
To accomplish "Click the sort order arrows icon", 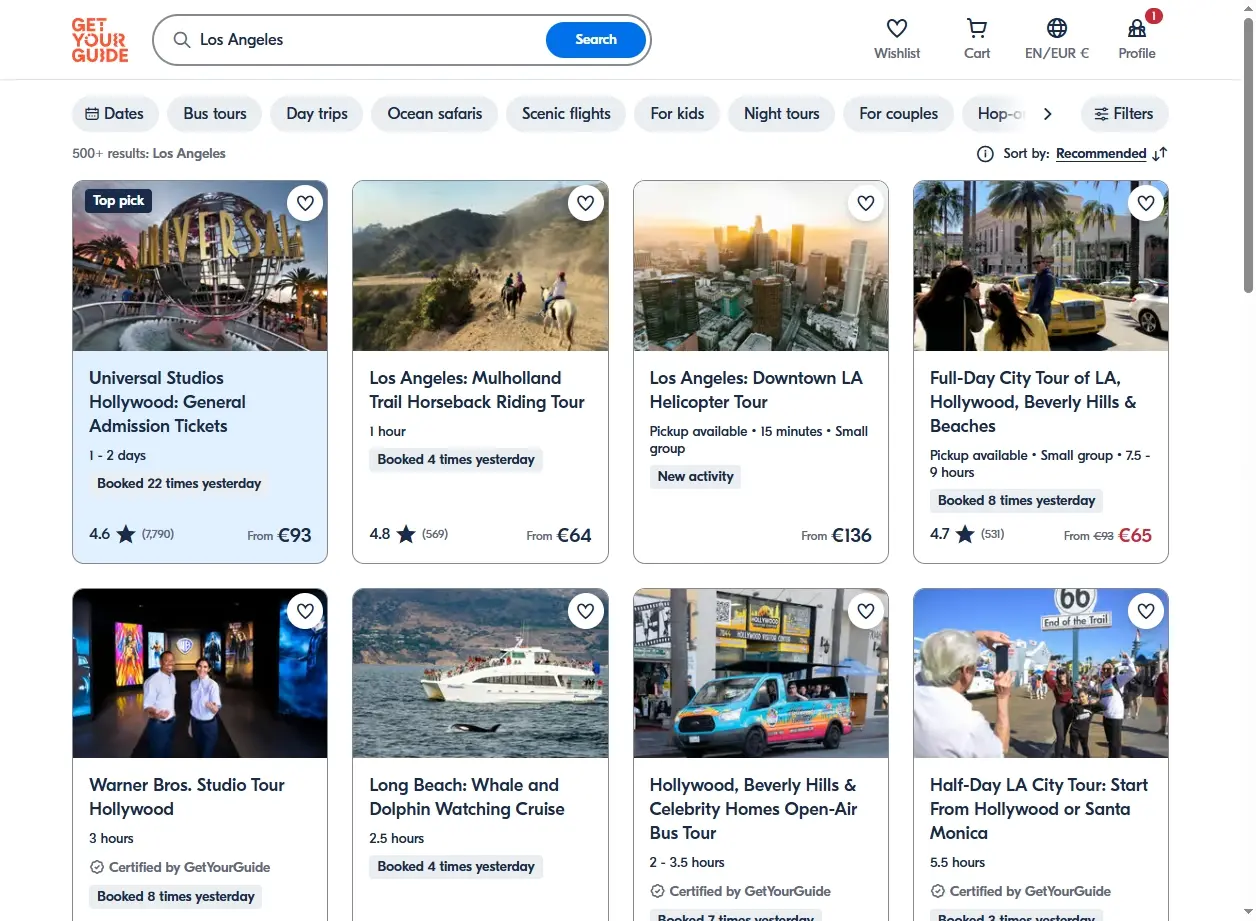I will click(x=1160, y=154).
